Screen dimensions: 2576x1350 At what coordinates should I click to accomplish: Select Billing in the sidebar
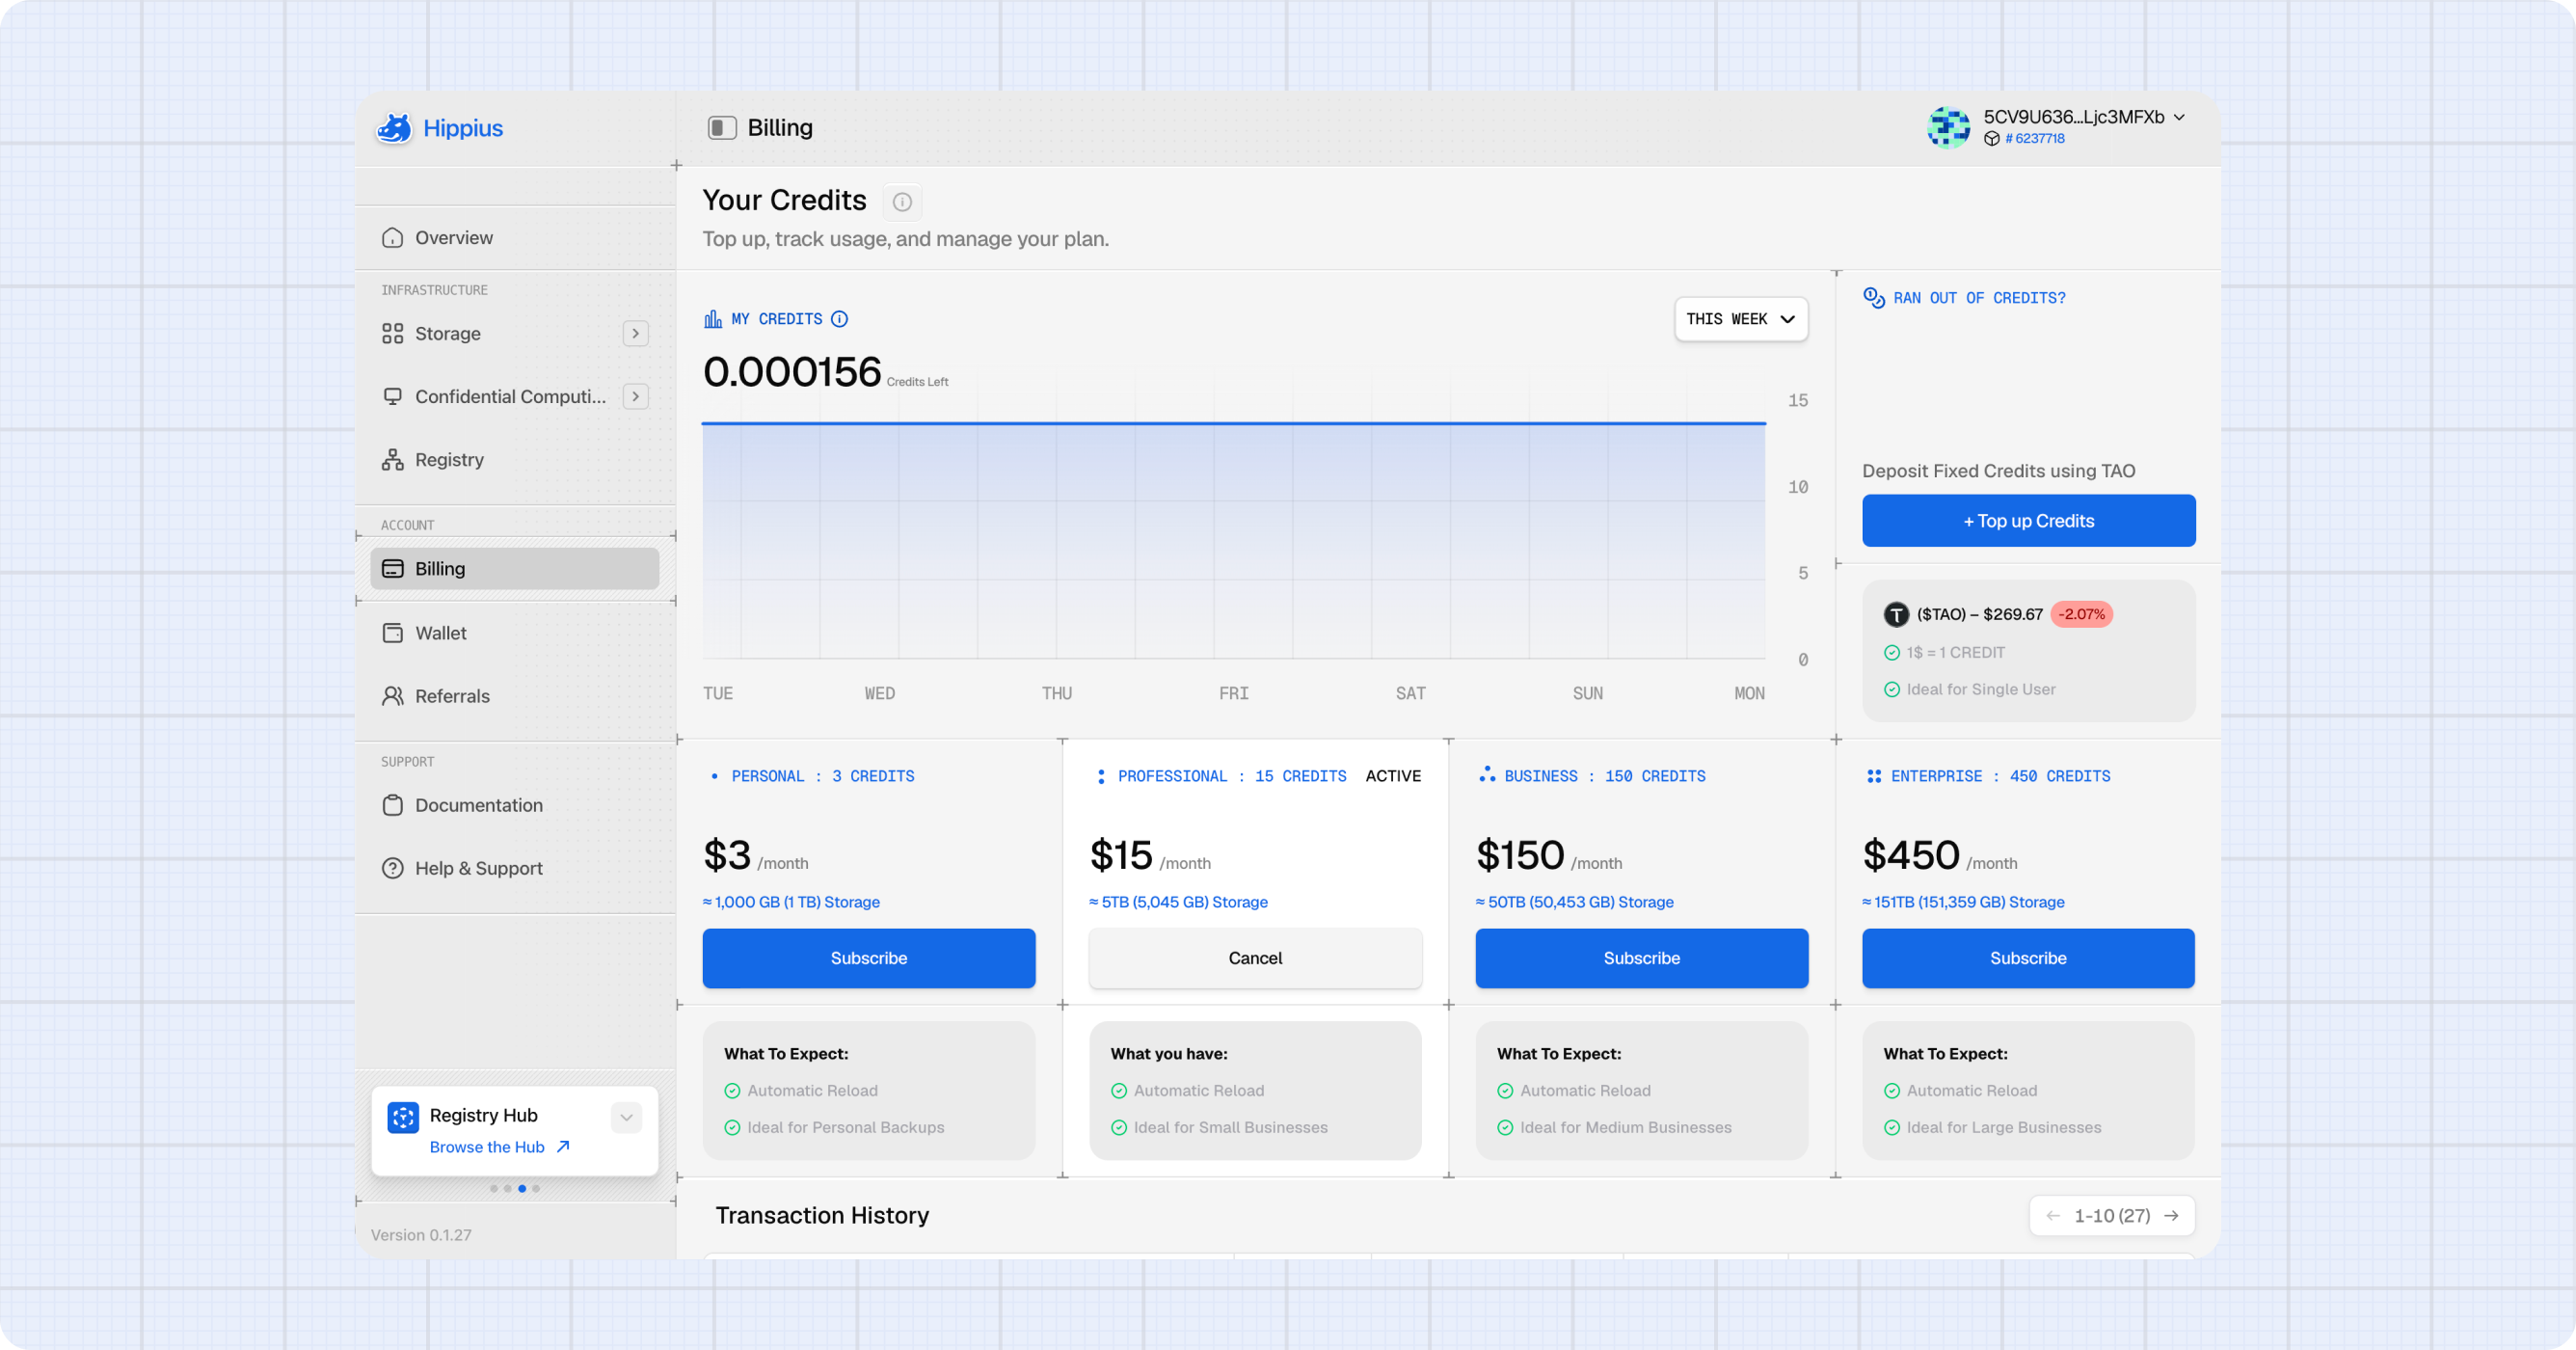tap(516, 569)
